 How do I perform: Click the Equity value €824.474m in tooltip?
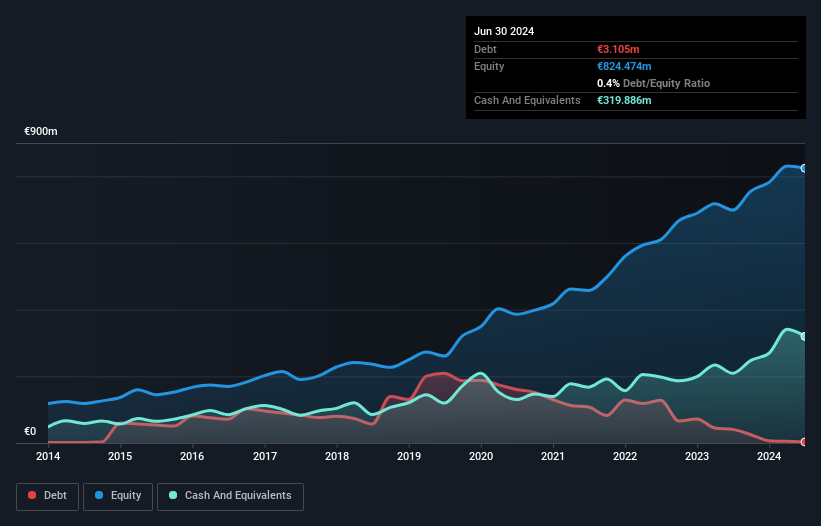[x=624, y=66]
